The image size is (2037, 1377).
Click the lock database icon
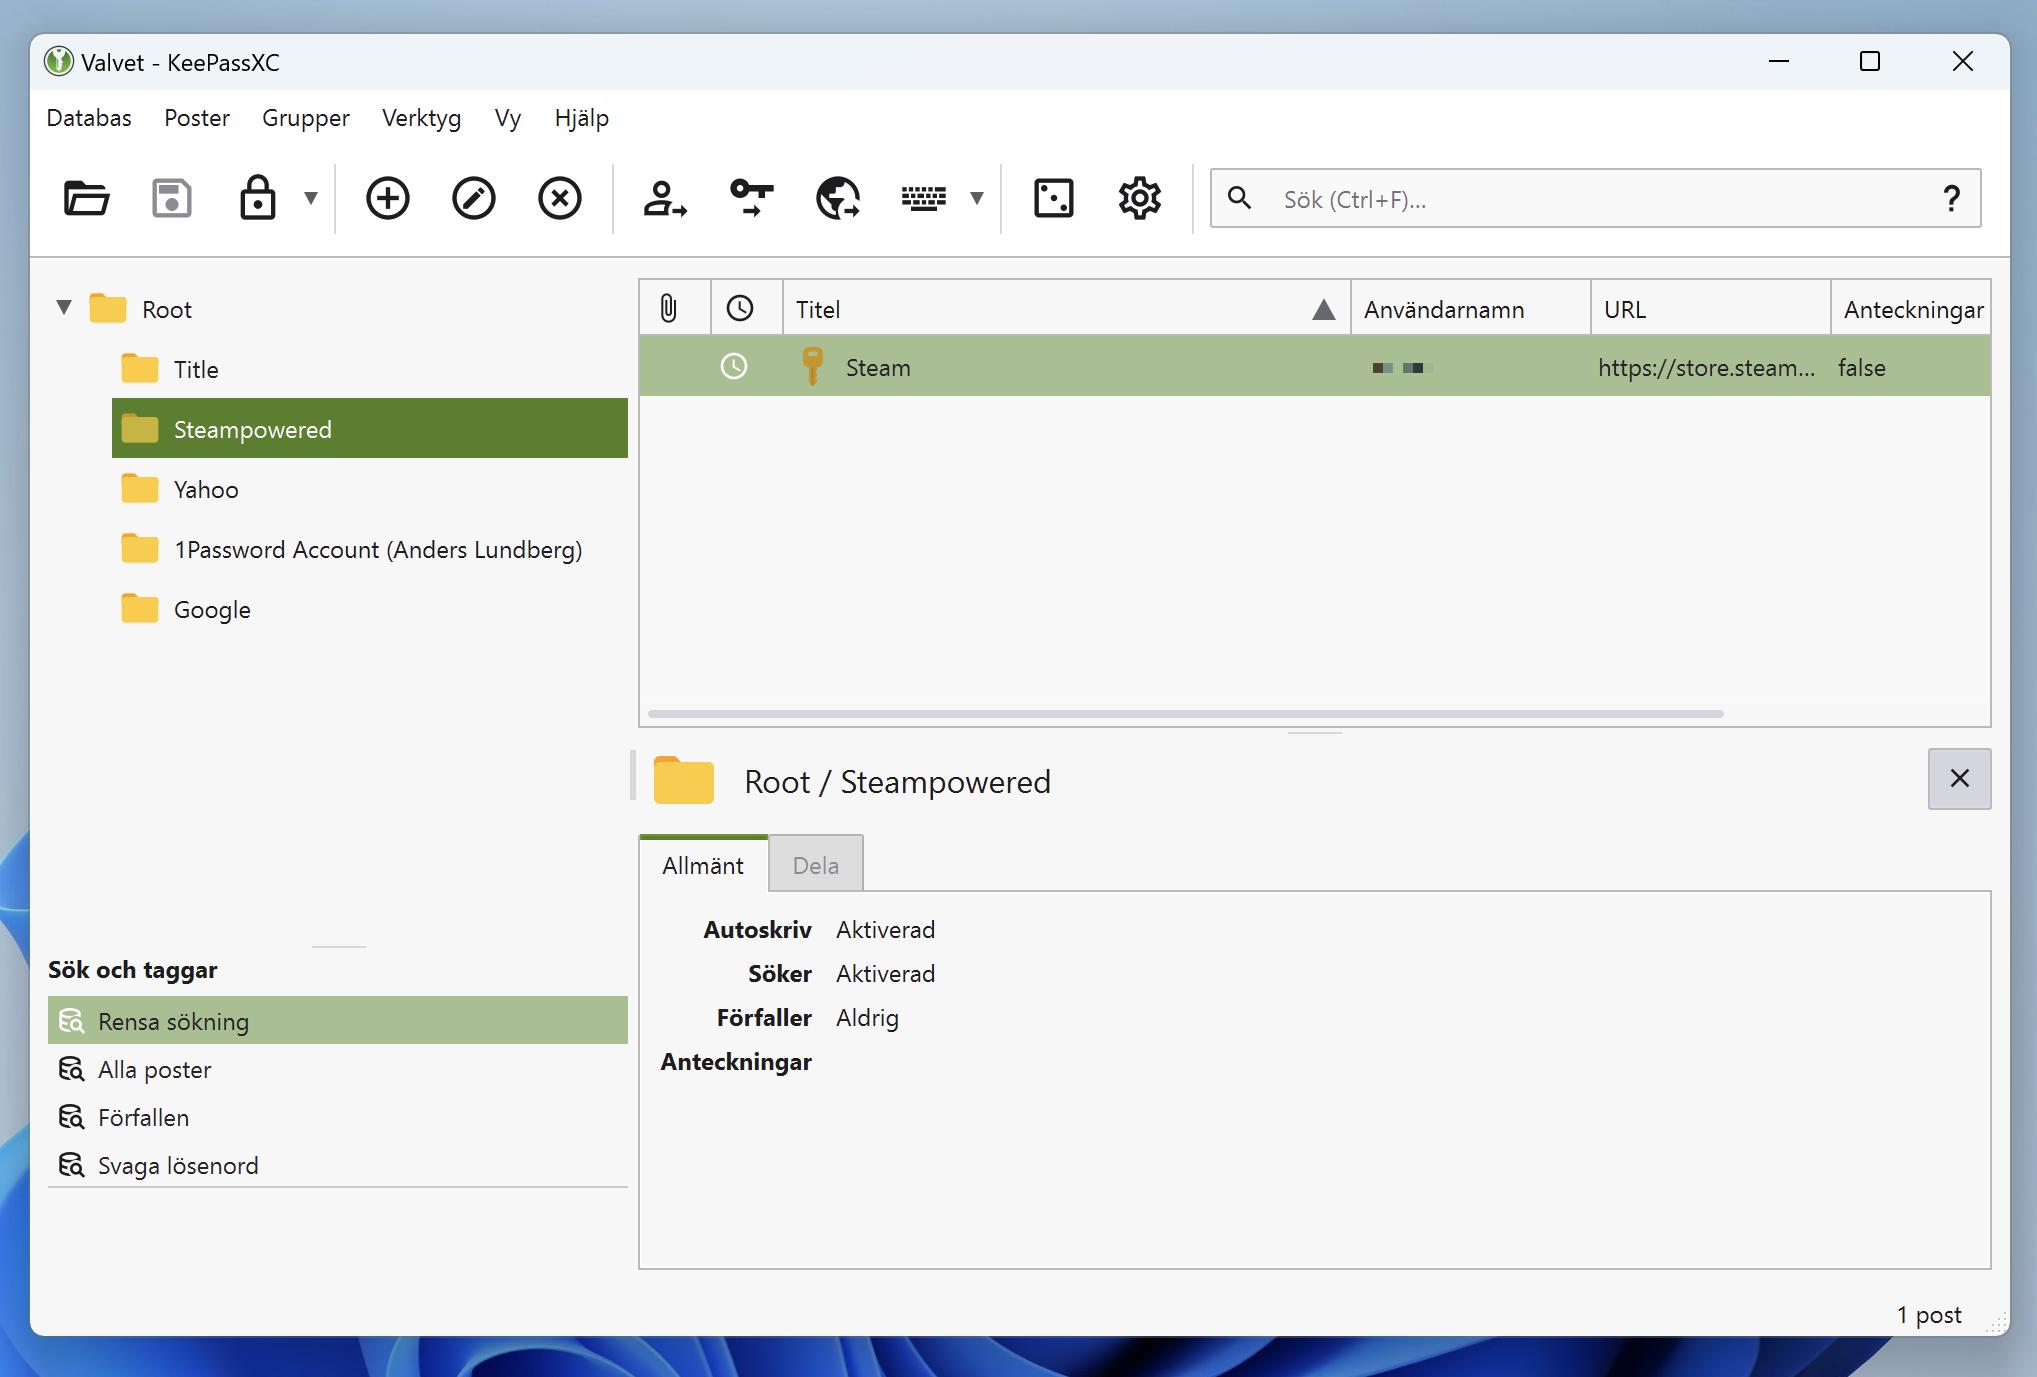tap(257, 198)
